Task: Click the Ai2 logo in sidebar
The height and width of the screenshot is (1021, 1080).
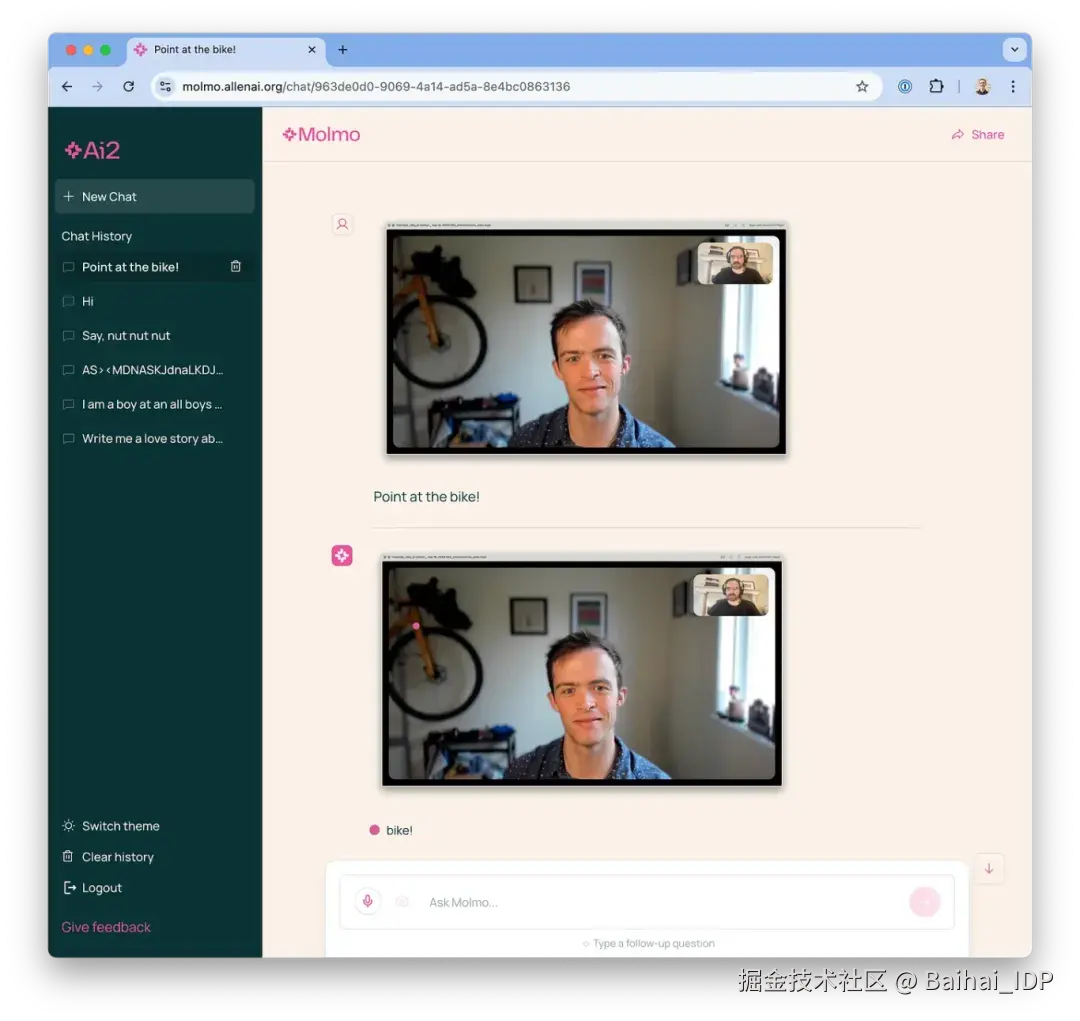Action: [x=92, y=150]
